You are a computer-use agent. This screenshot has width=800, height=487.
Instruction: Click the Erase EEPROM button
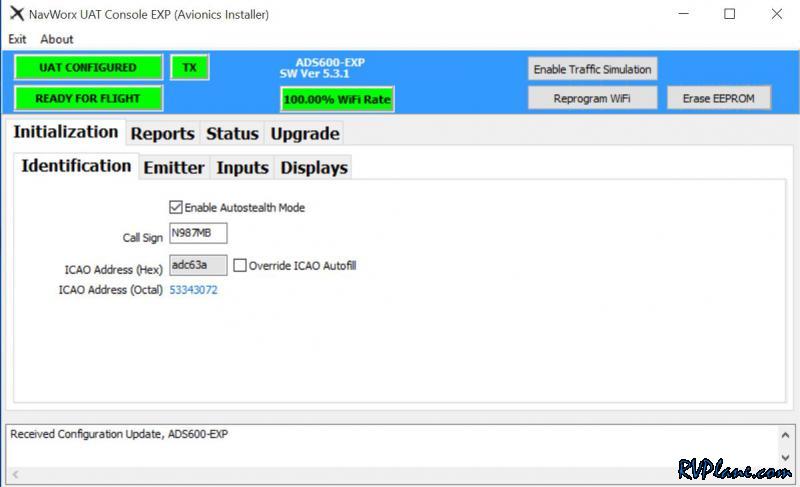pyautogui.click(x=718, y=98)
